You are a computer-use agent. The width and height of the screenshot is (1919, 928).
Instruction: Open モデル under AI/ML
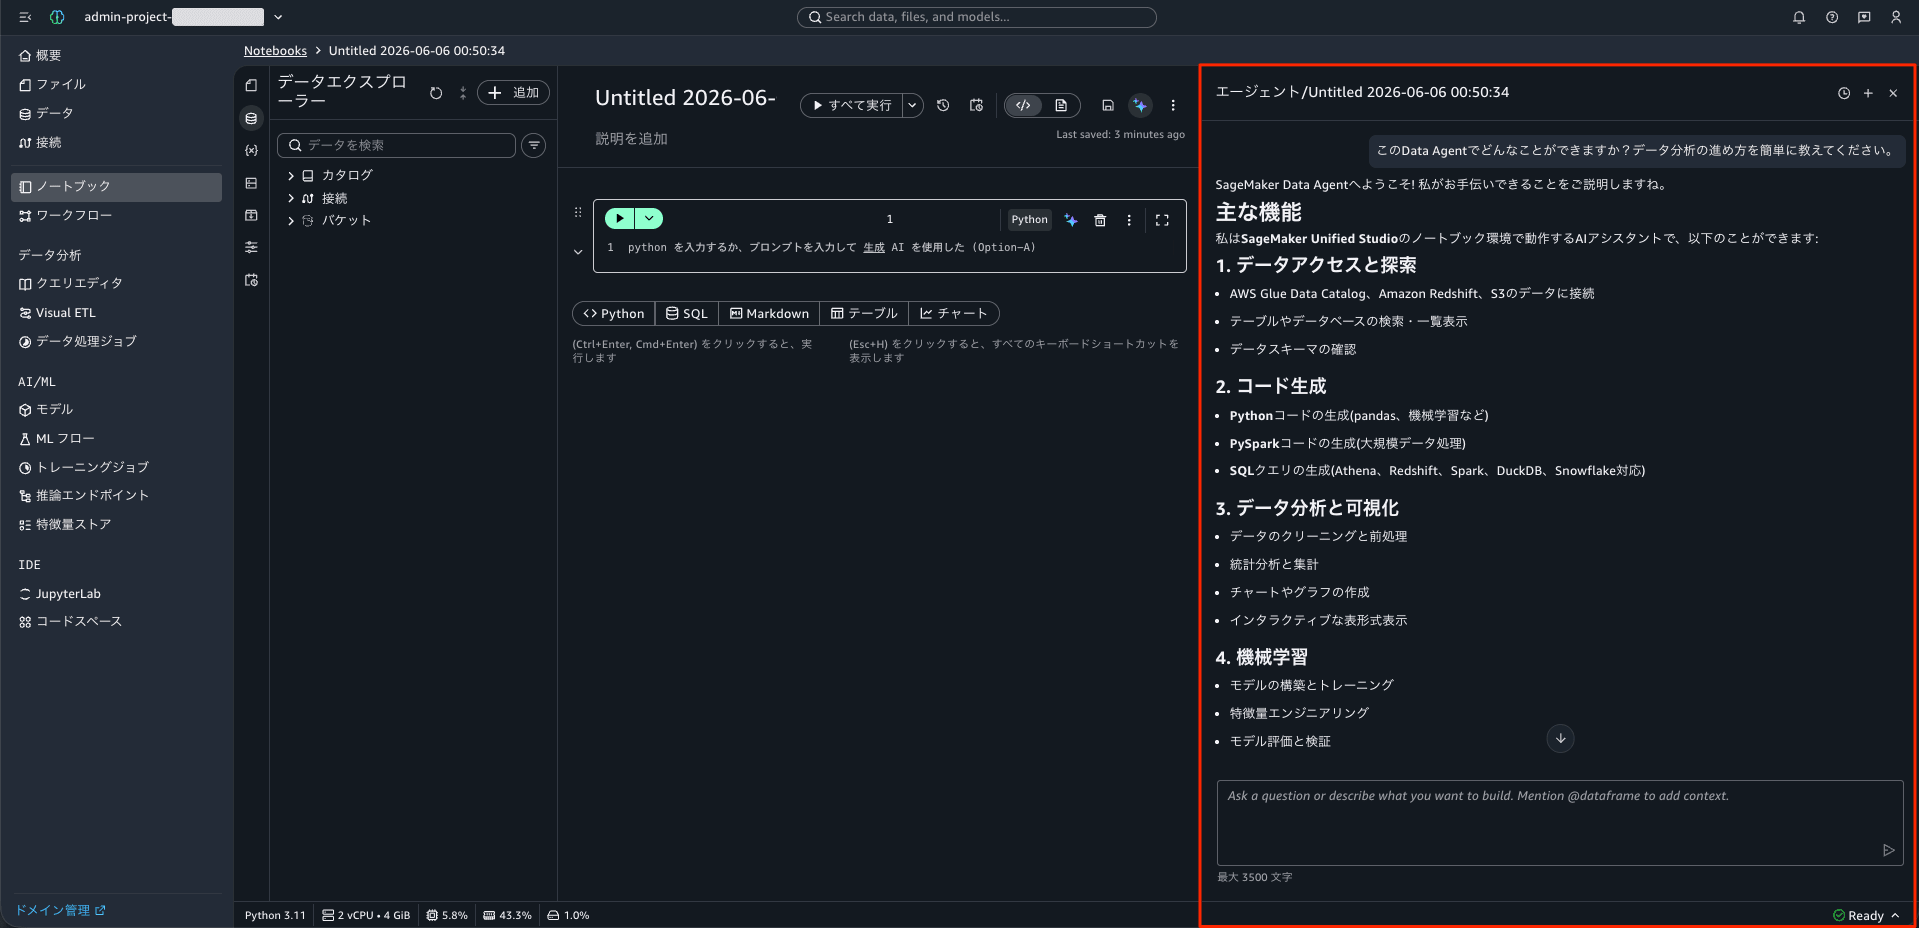(46, 410)
